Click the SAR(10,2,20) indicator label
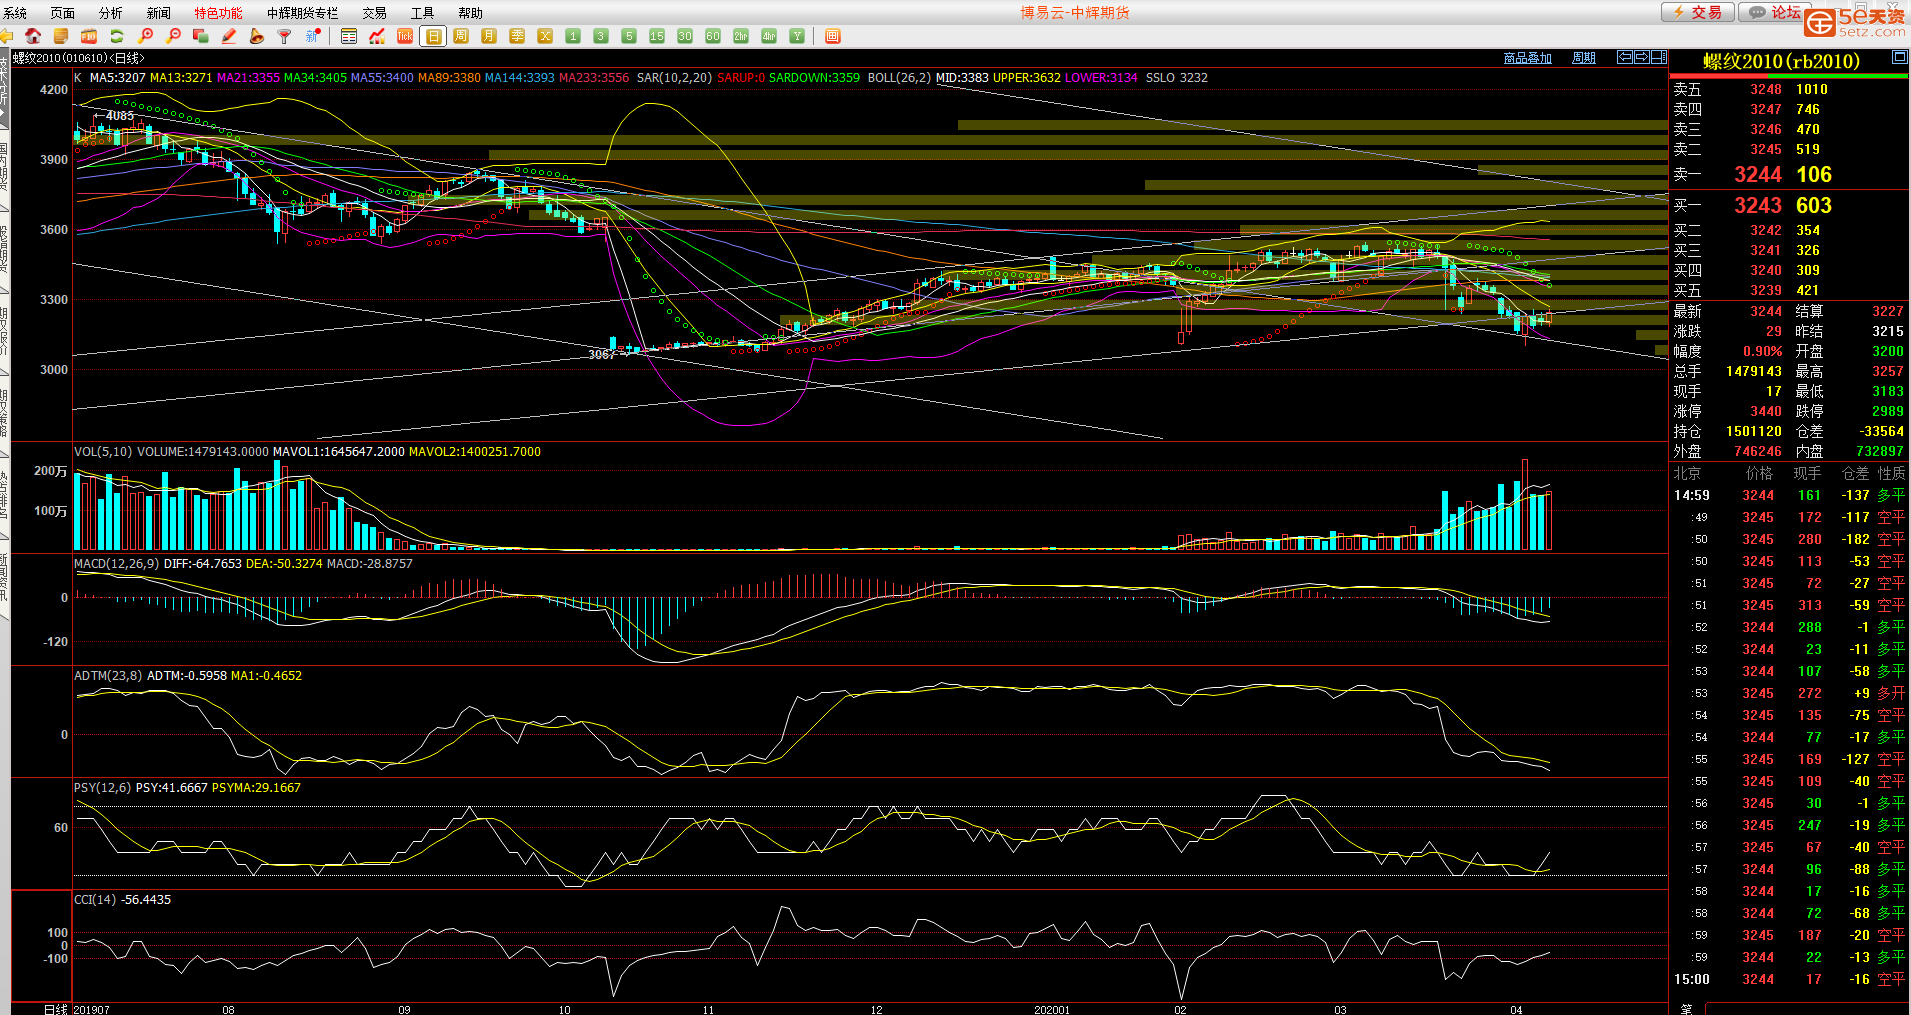Screen dimensions: 1911x1015 674,78
